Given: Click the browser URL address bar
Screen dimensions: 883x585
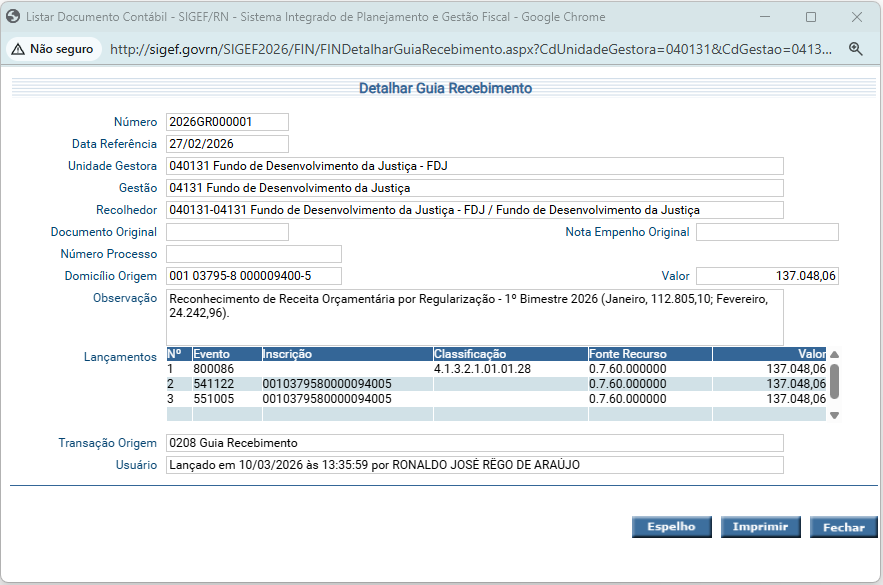Looking at the screenshot, I should pos(470,49).
